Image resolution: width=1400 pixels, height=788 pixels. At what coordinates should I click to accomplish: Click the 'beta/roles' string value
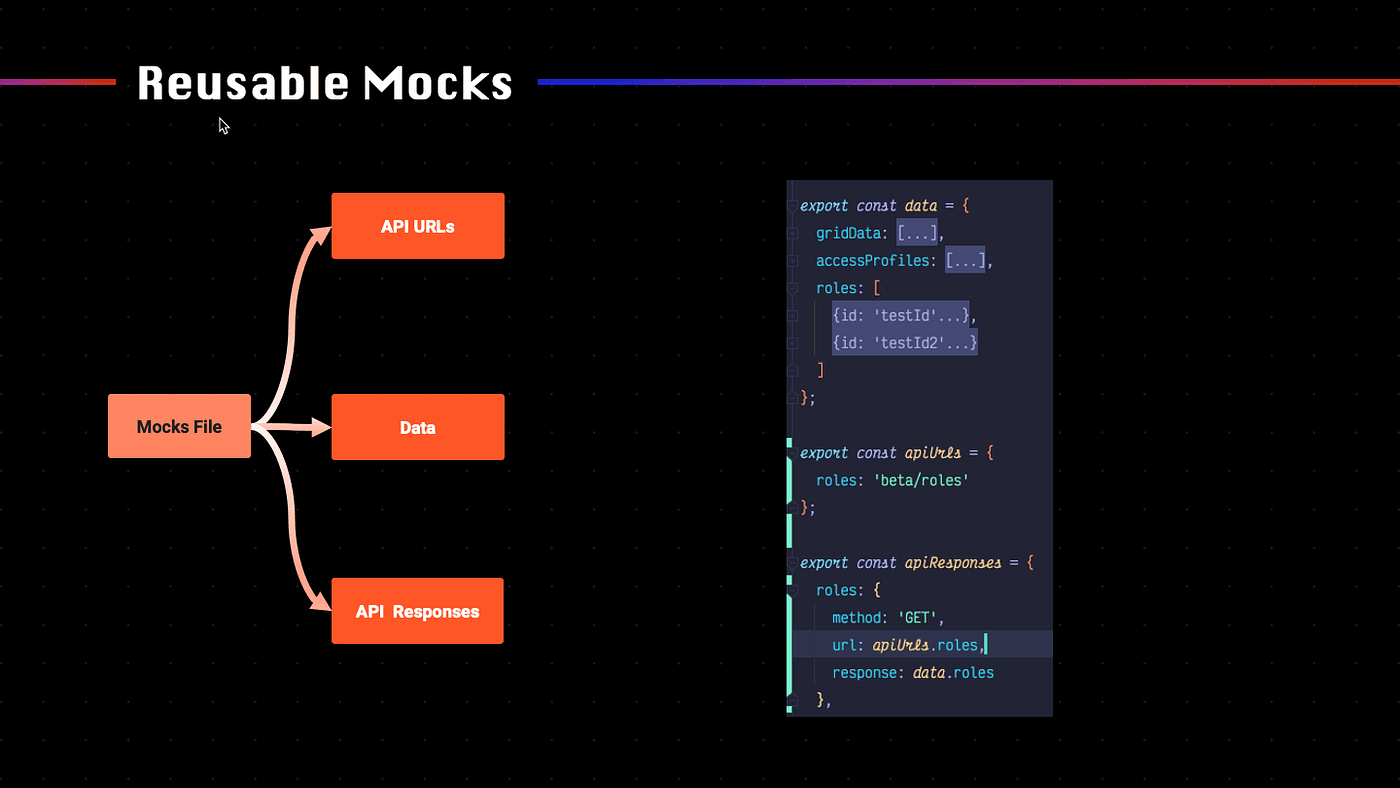click(x=921, y=480)
